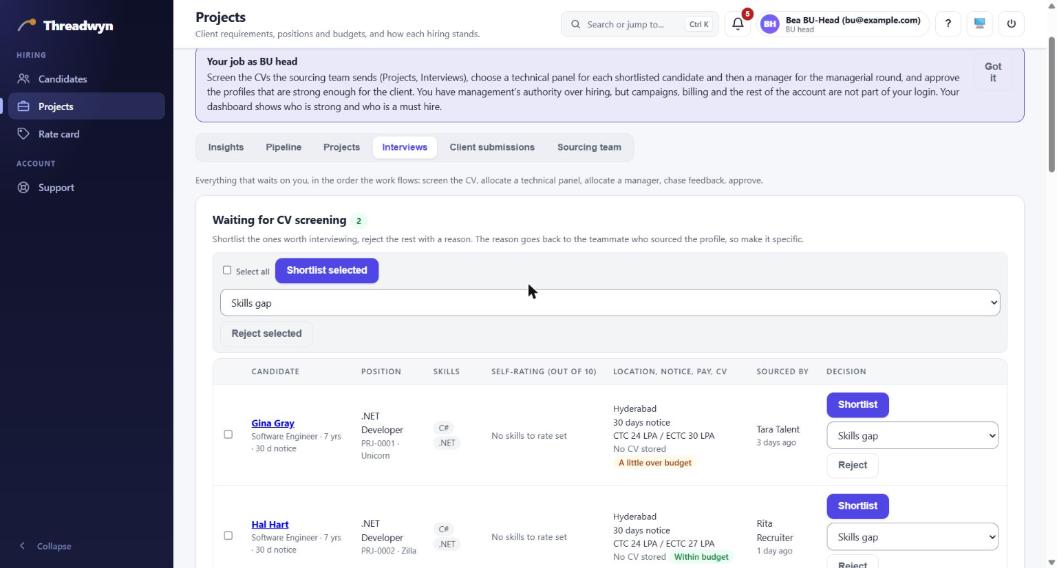Click the count badge beside Waiting for CV screening
Image resolution: width=1057 pixels, height=568 pixels.
tap(359, 221)
